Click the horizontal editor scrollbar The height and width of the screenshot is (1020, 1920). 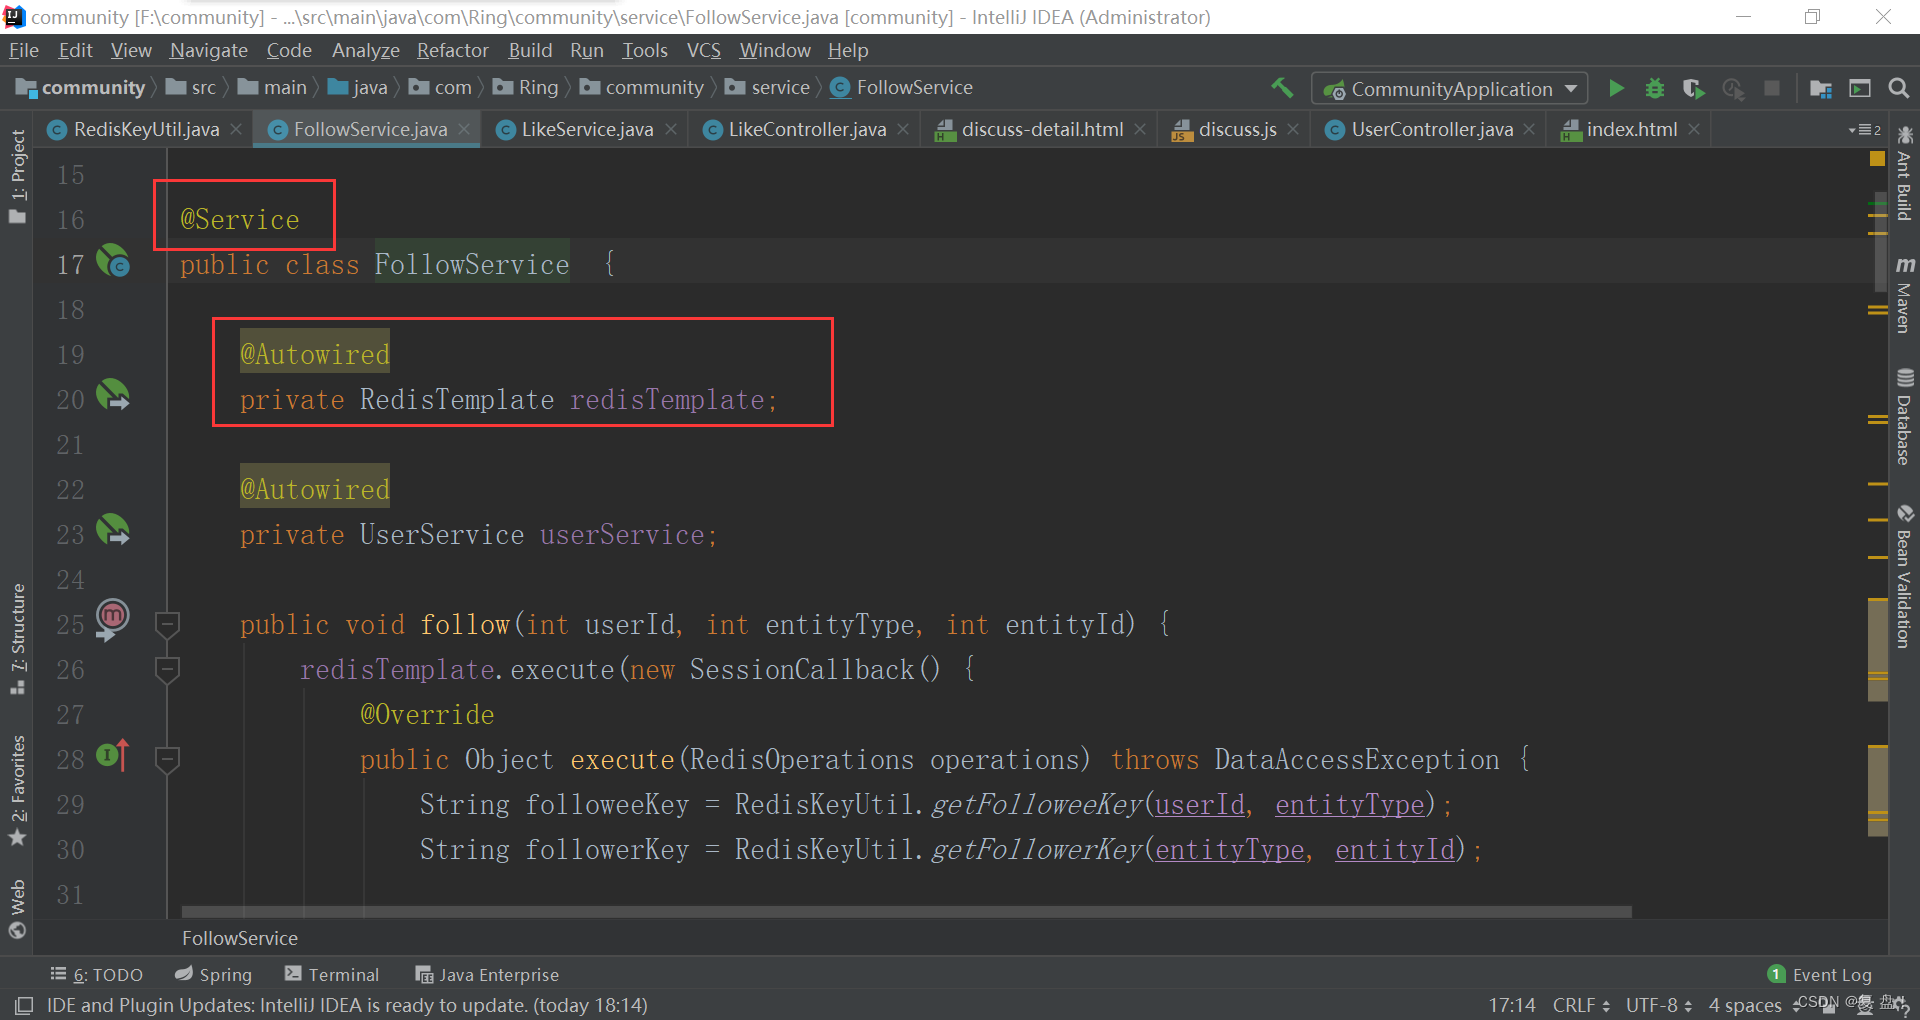click(906, 912)
